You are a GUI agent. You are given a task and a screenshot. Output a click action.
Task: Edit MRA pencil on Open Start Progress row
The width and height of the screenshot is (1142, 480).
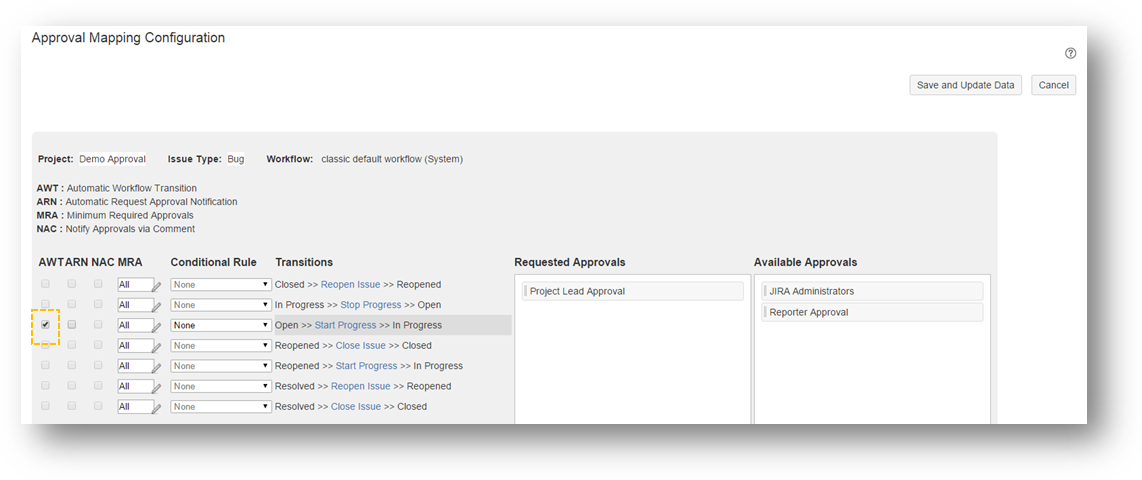[157, 326]
